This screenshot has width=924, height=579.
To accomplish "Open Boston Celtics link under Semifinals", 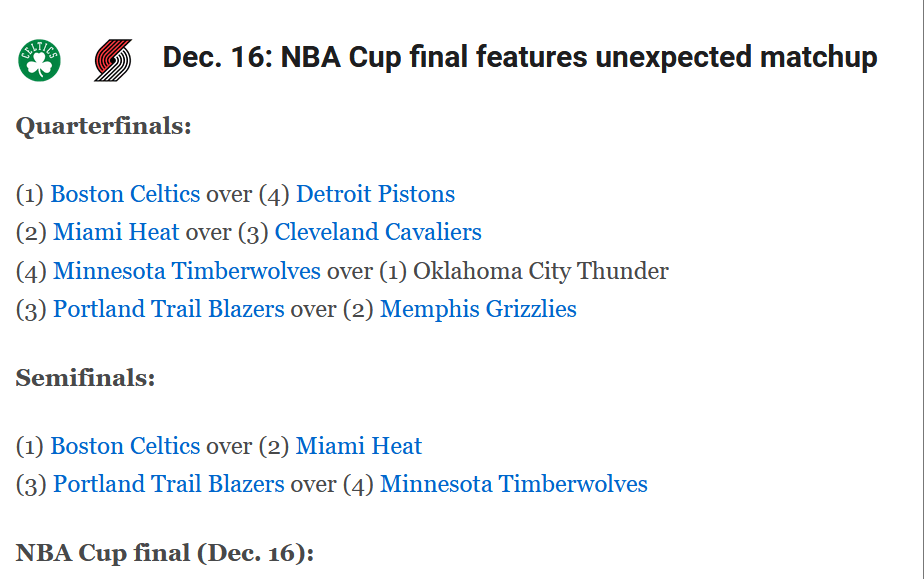I will tap(125, 446).
